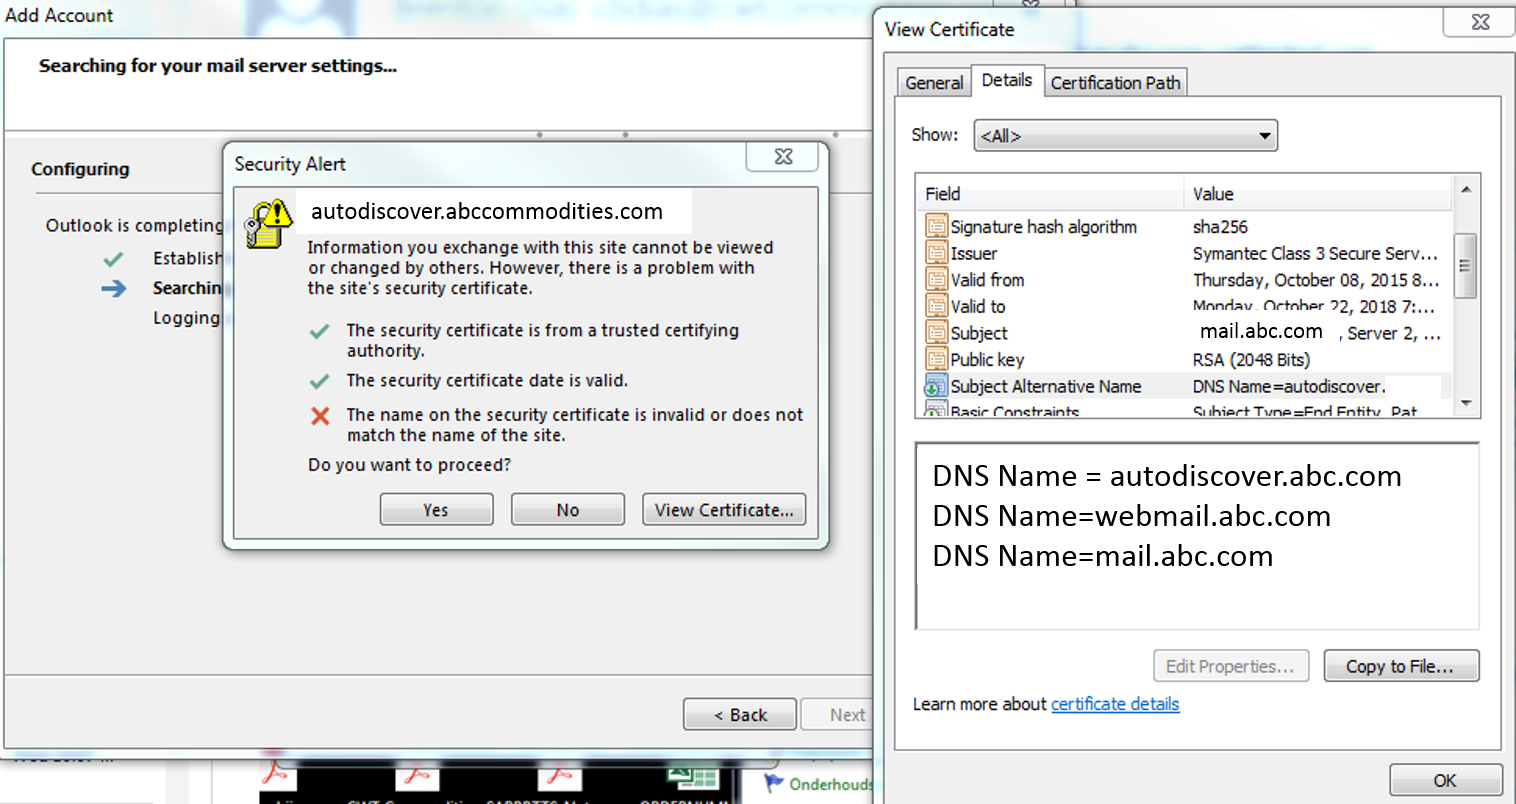
Task: Go Back in Add Account wizard
Action: point(740,715)
